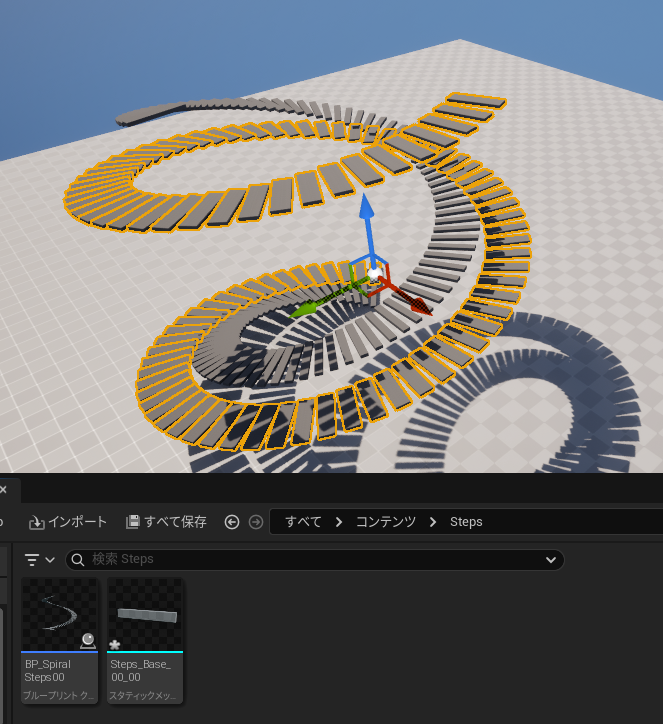Go forward with the right arrow navigation icon
The height and width of the screenshot is (724, 663).
tap(256, 522)
